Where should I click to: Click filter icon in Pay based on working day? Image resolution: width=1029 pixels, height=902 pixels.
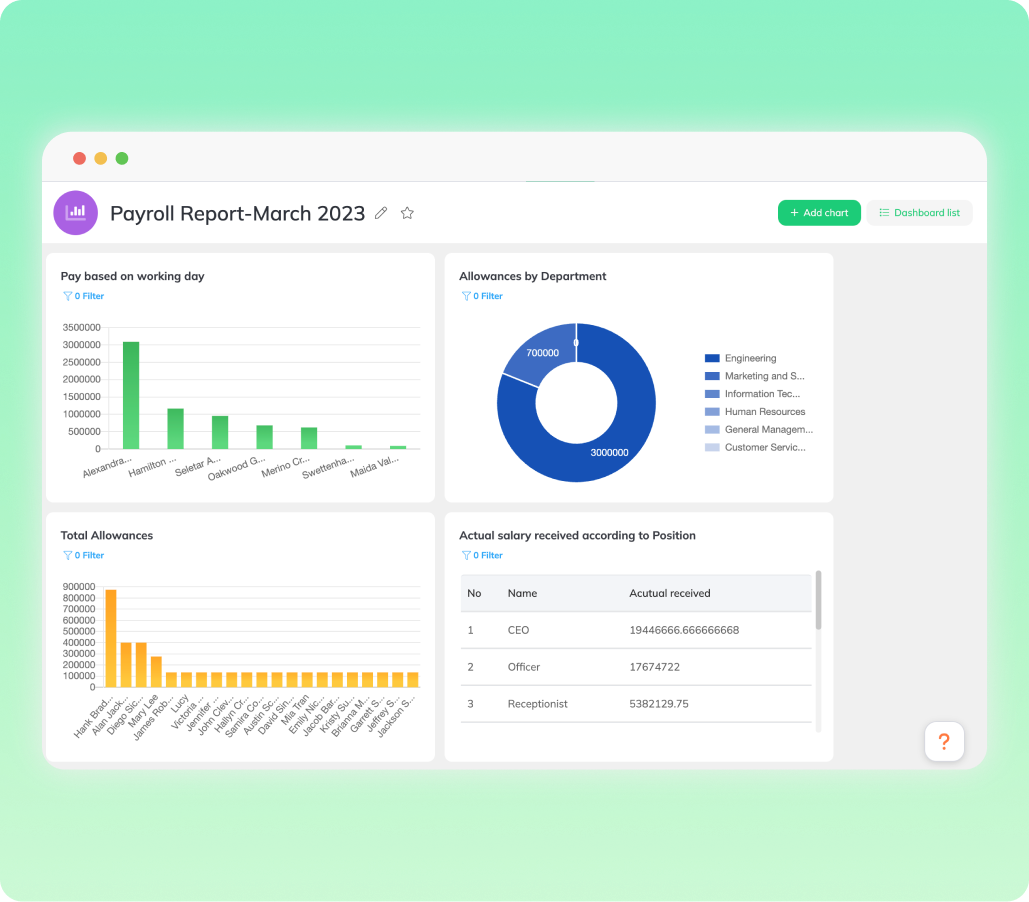68,296
